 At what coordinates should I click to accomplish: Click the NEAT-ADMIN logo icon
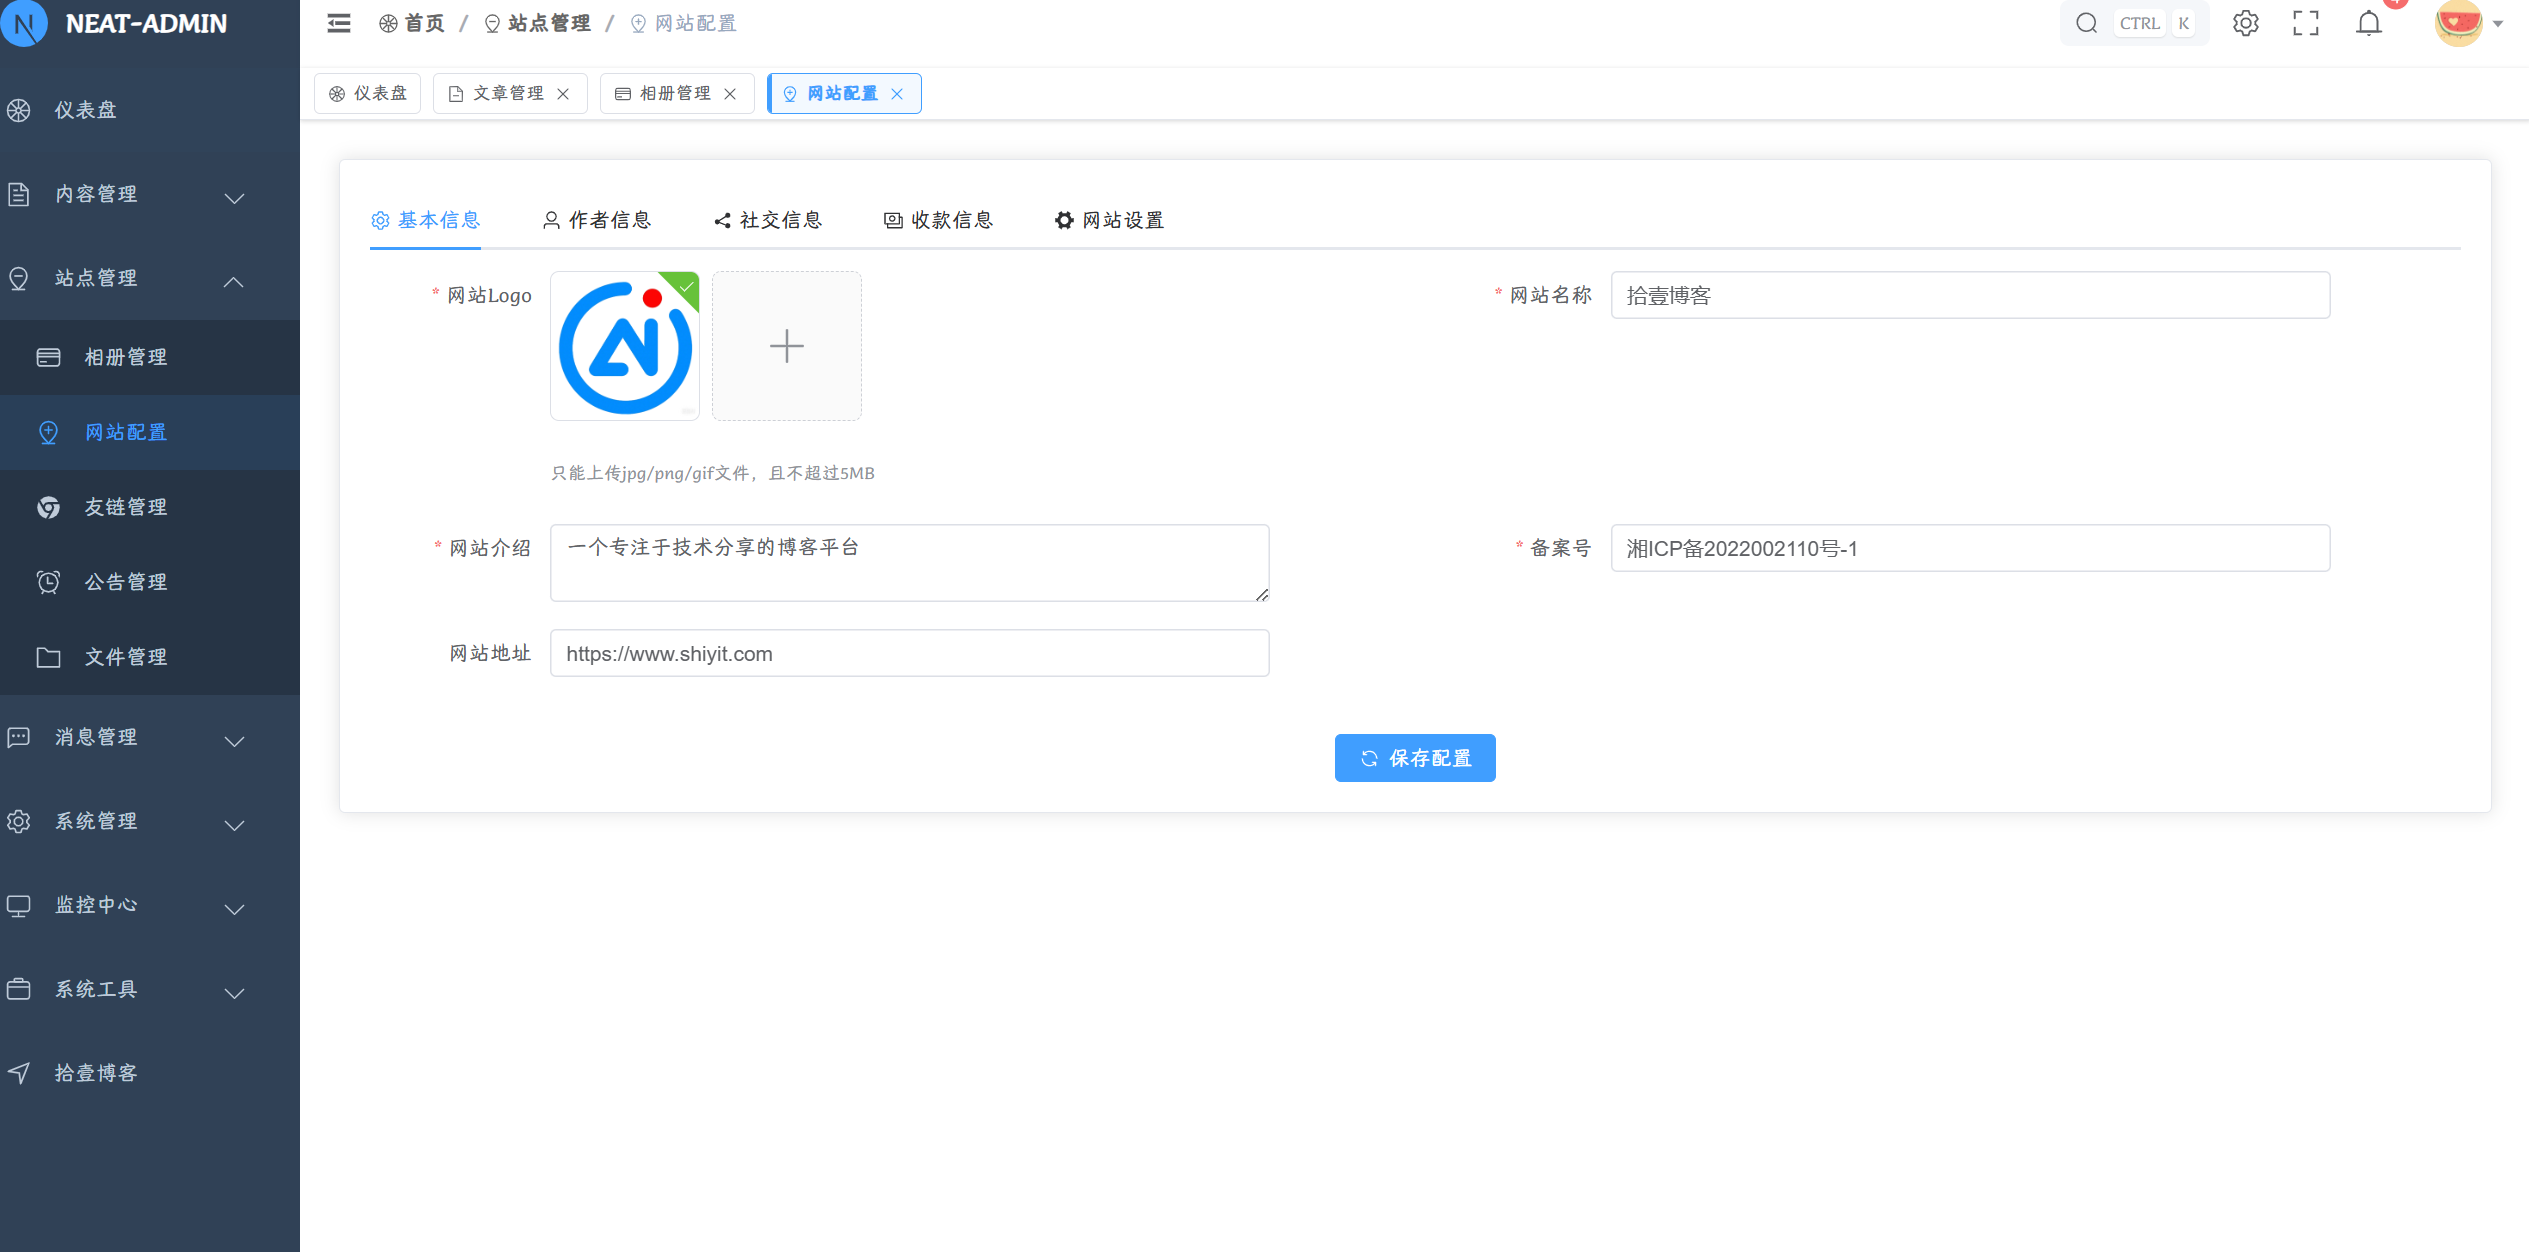[x=24, y=23]
